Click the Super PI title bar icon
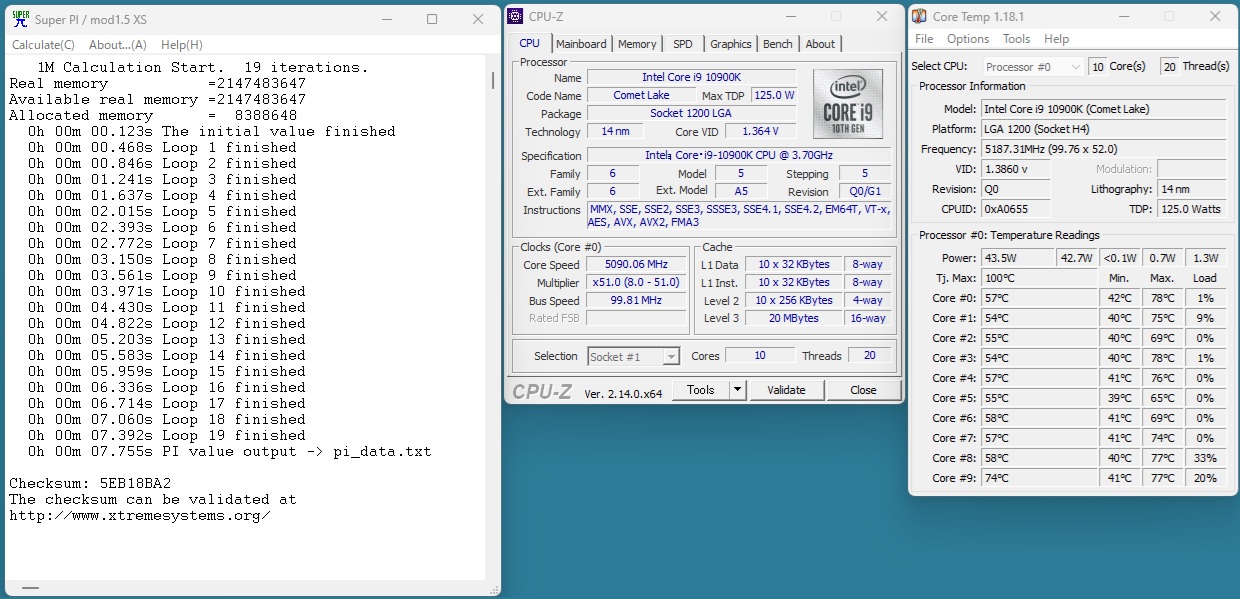 tap(20, 18)
